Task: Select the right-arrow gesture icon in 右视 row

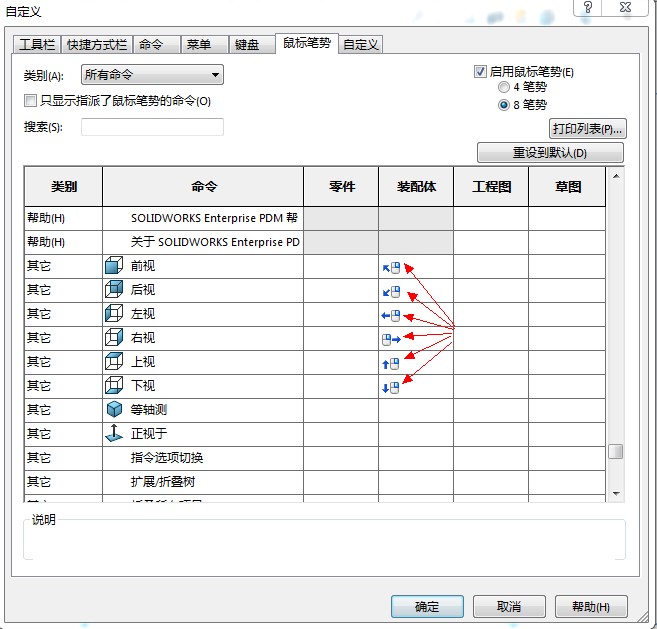Action: point(391,339)
